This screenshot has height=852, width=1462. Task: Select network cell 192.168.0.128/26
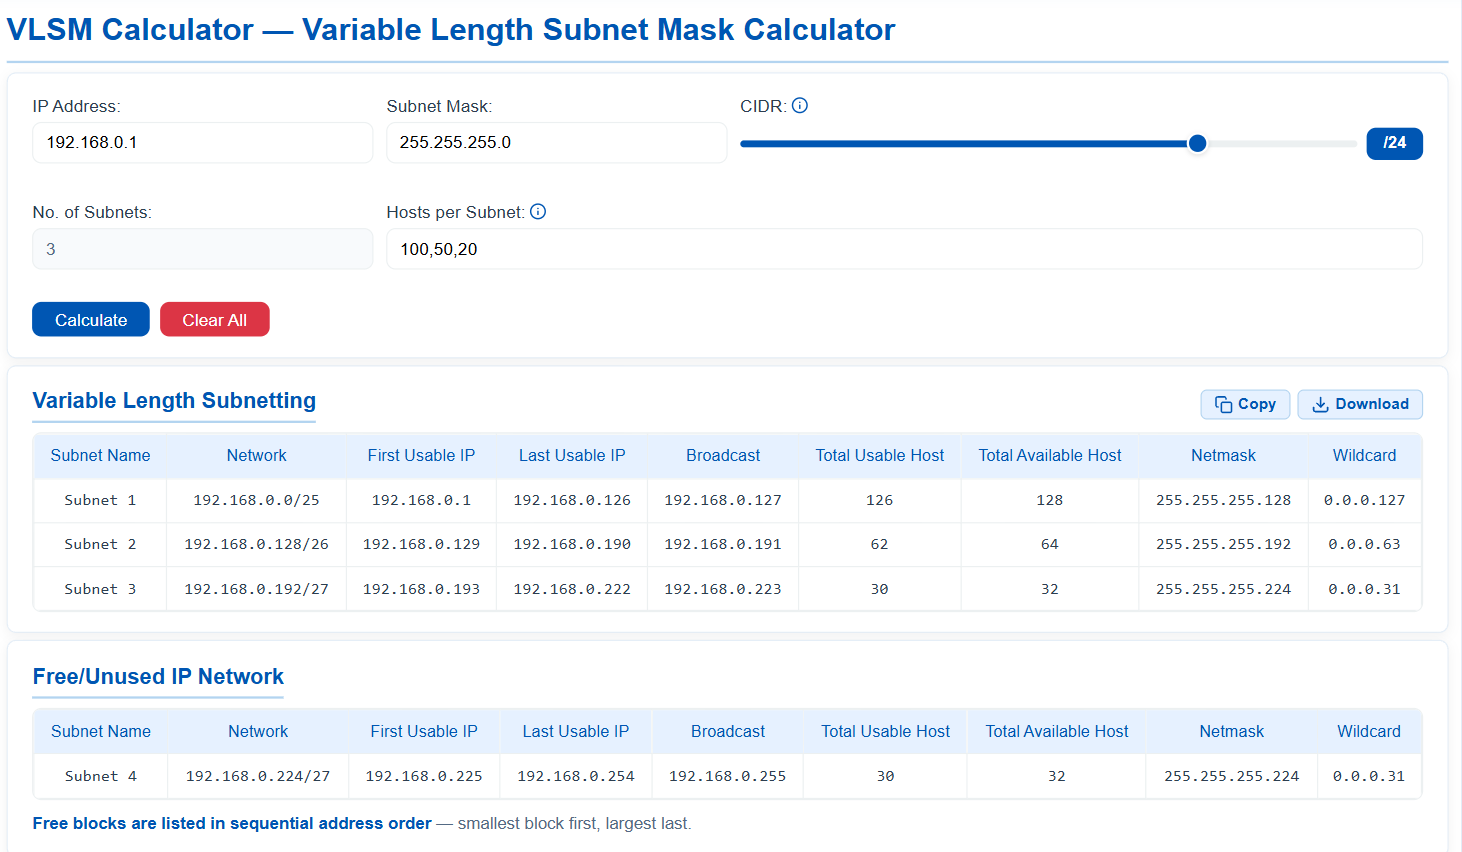point(256,544)
